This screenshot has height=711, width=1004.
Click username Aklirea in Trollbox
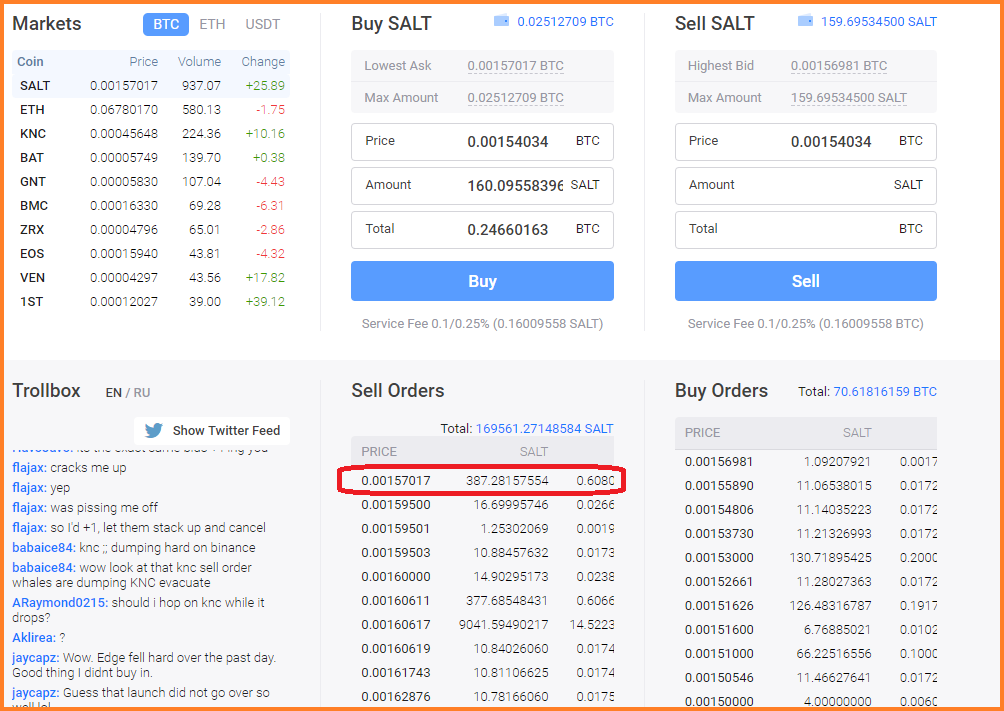(34, 638)
